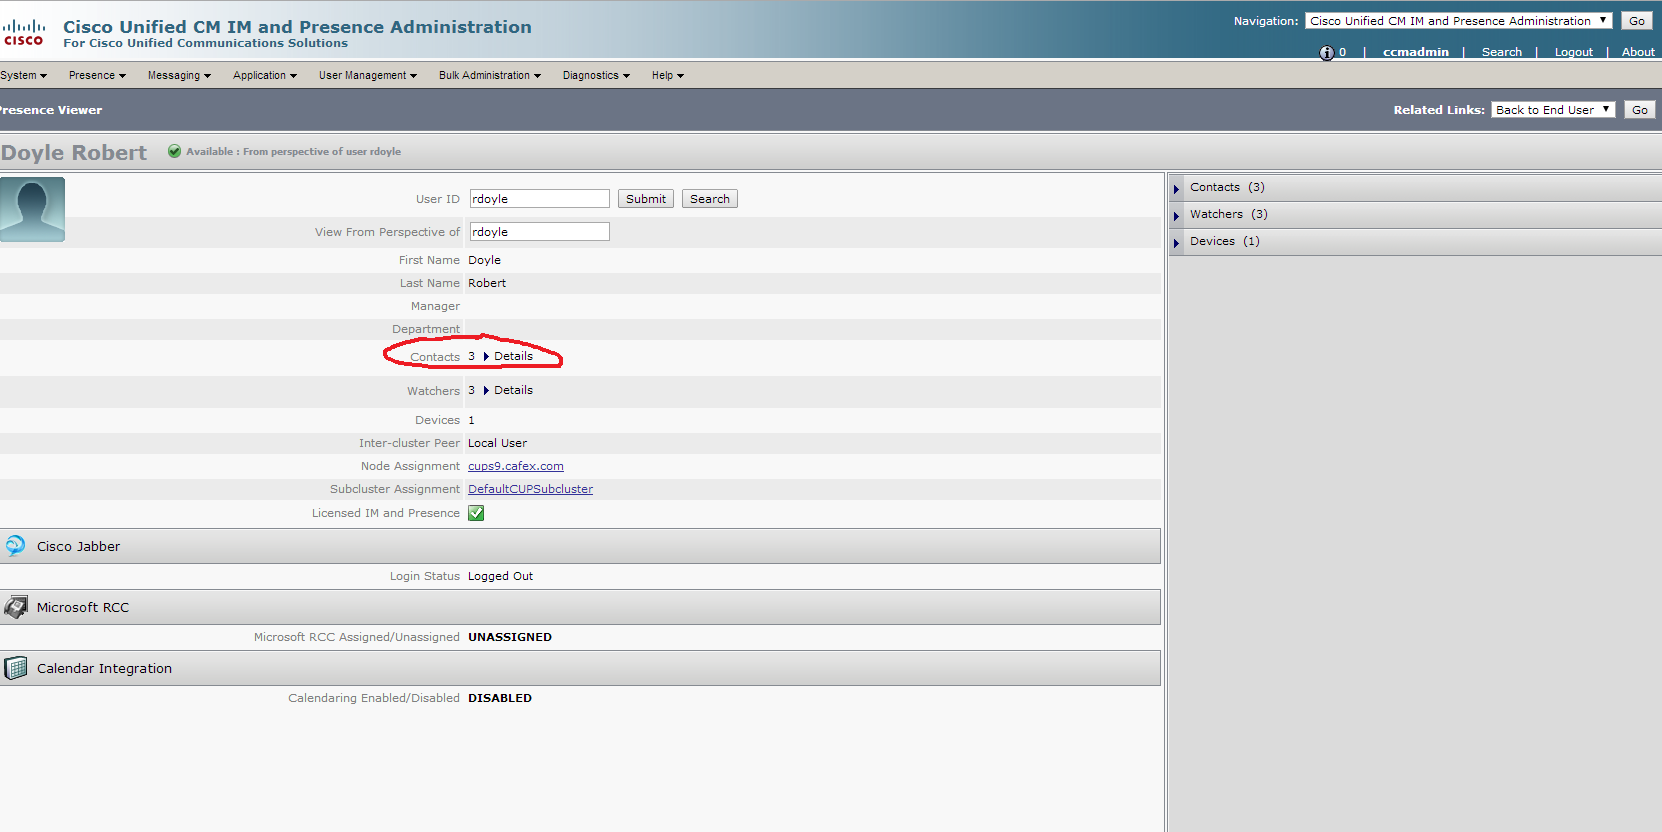The width and height of the screenshot is (1662, 832).
Task: Click the 'Presence Viewer' title text
Action: click(51, 110)
